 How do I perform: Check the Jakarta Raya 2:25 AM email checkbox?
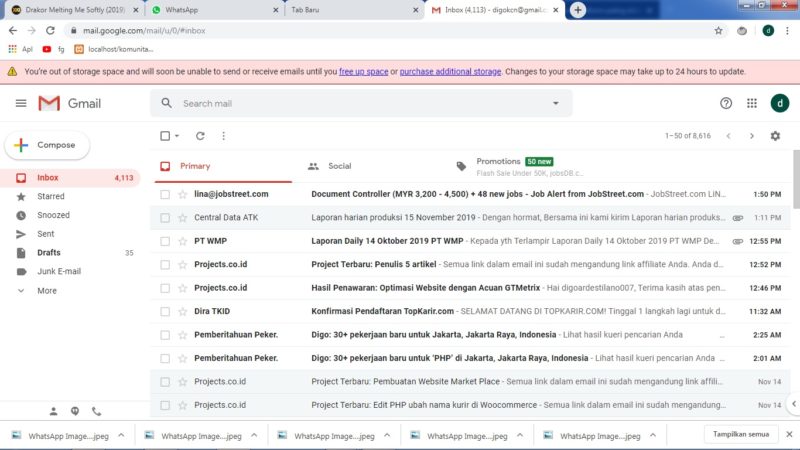165,335
